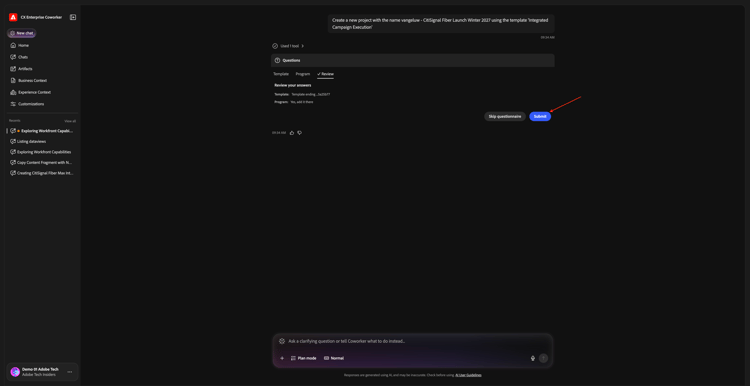Click the plus attachment icon
The image size is (750, 386).
[282, 358]
